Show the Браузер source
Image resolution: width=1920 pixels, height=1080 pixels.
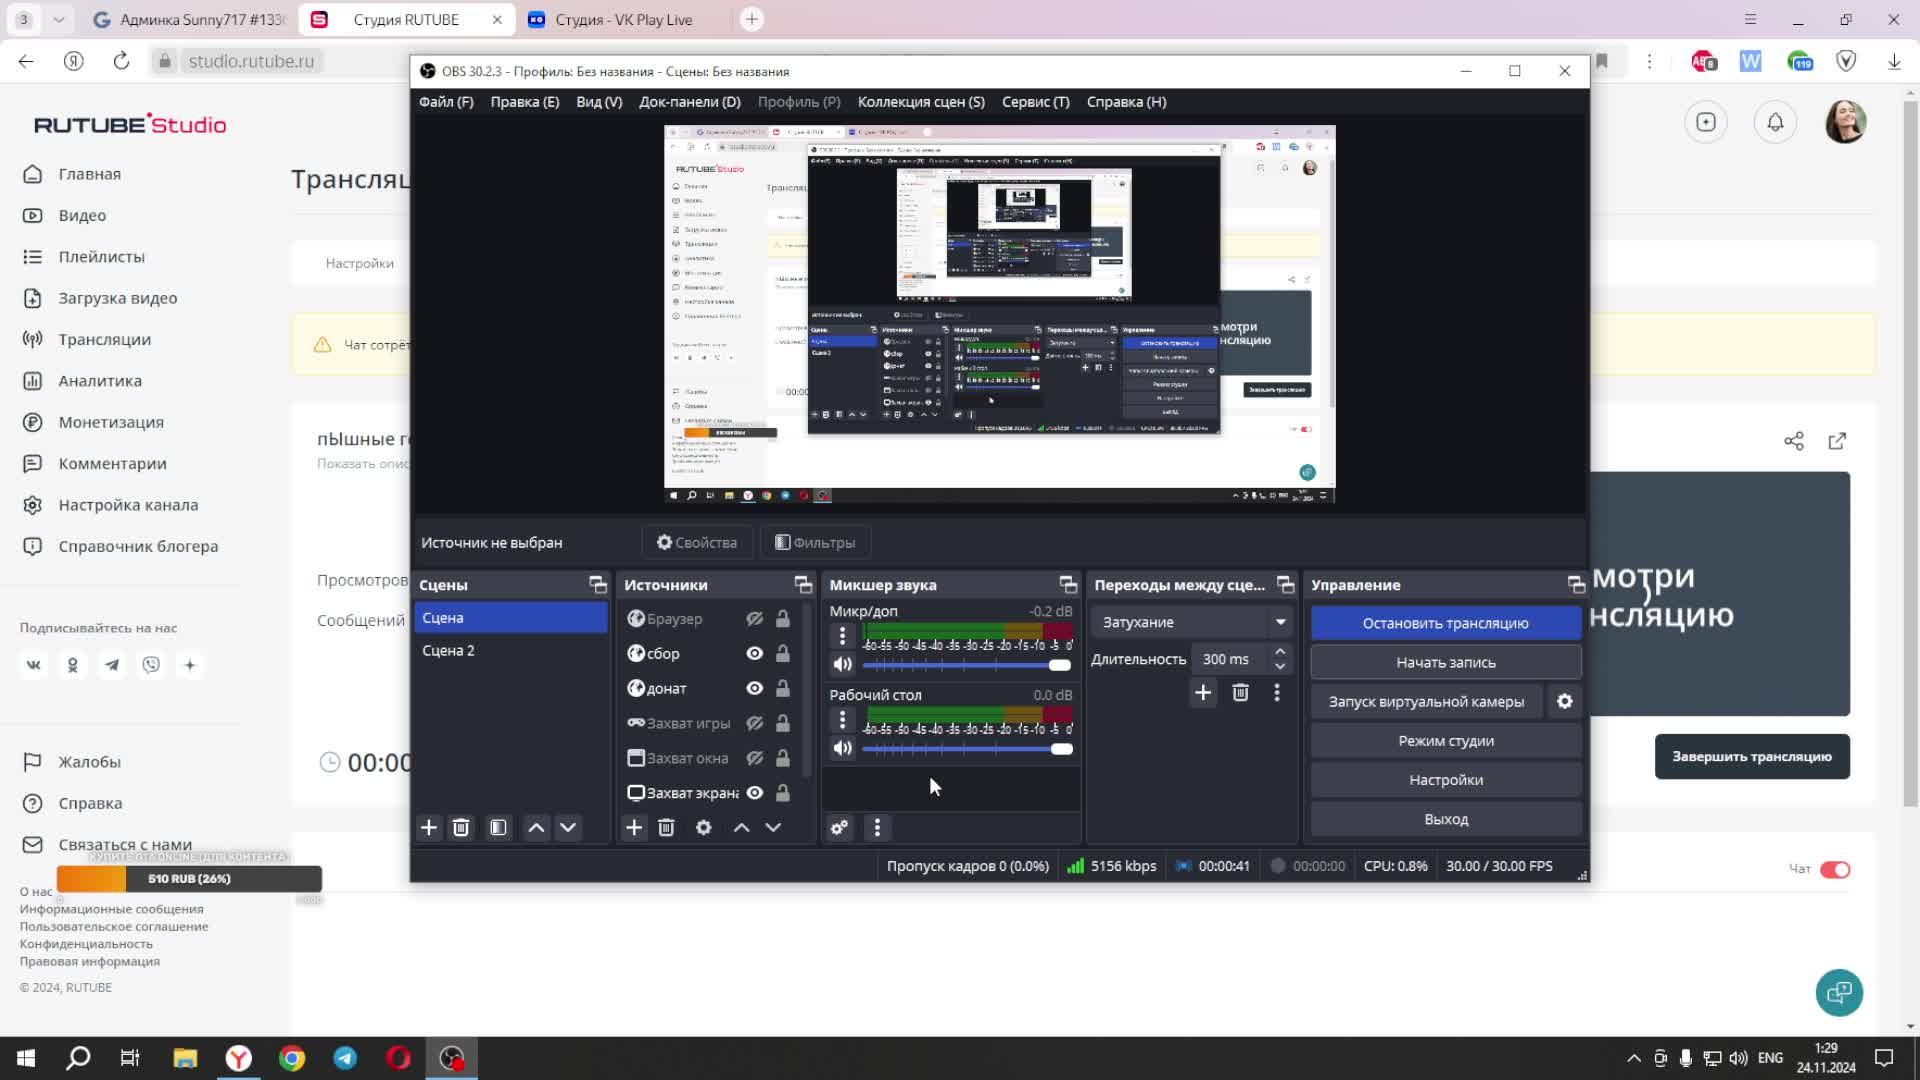tap(755, 619)
